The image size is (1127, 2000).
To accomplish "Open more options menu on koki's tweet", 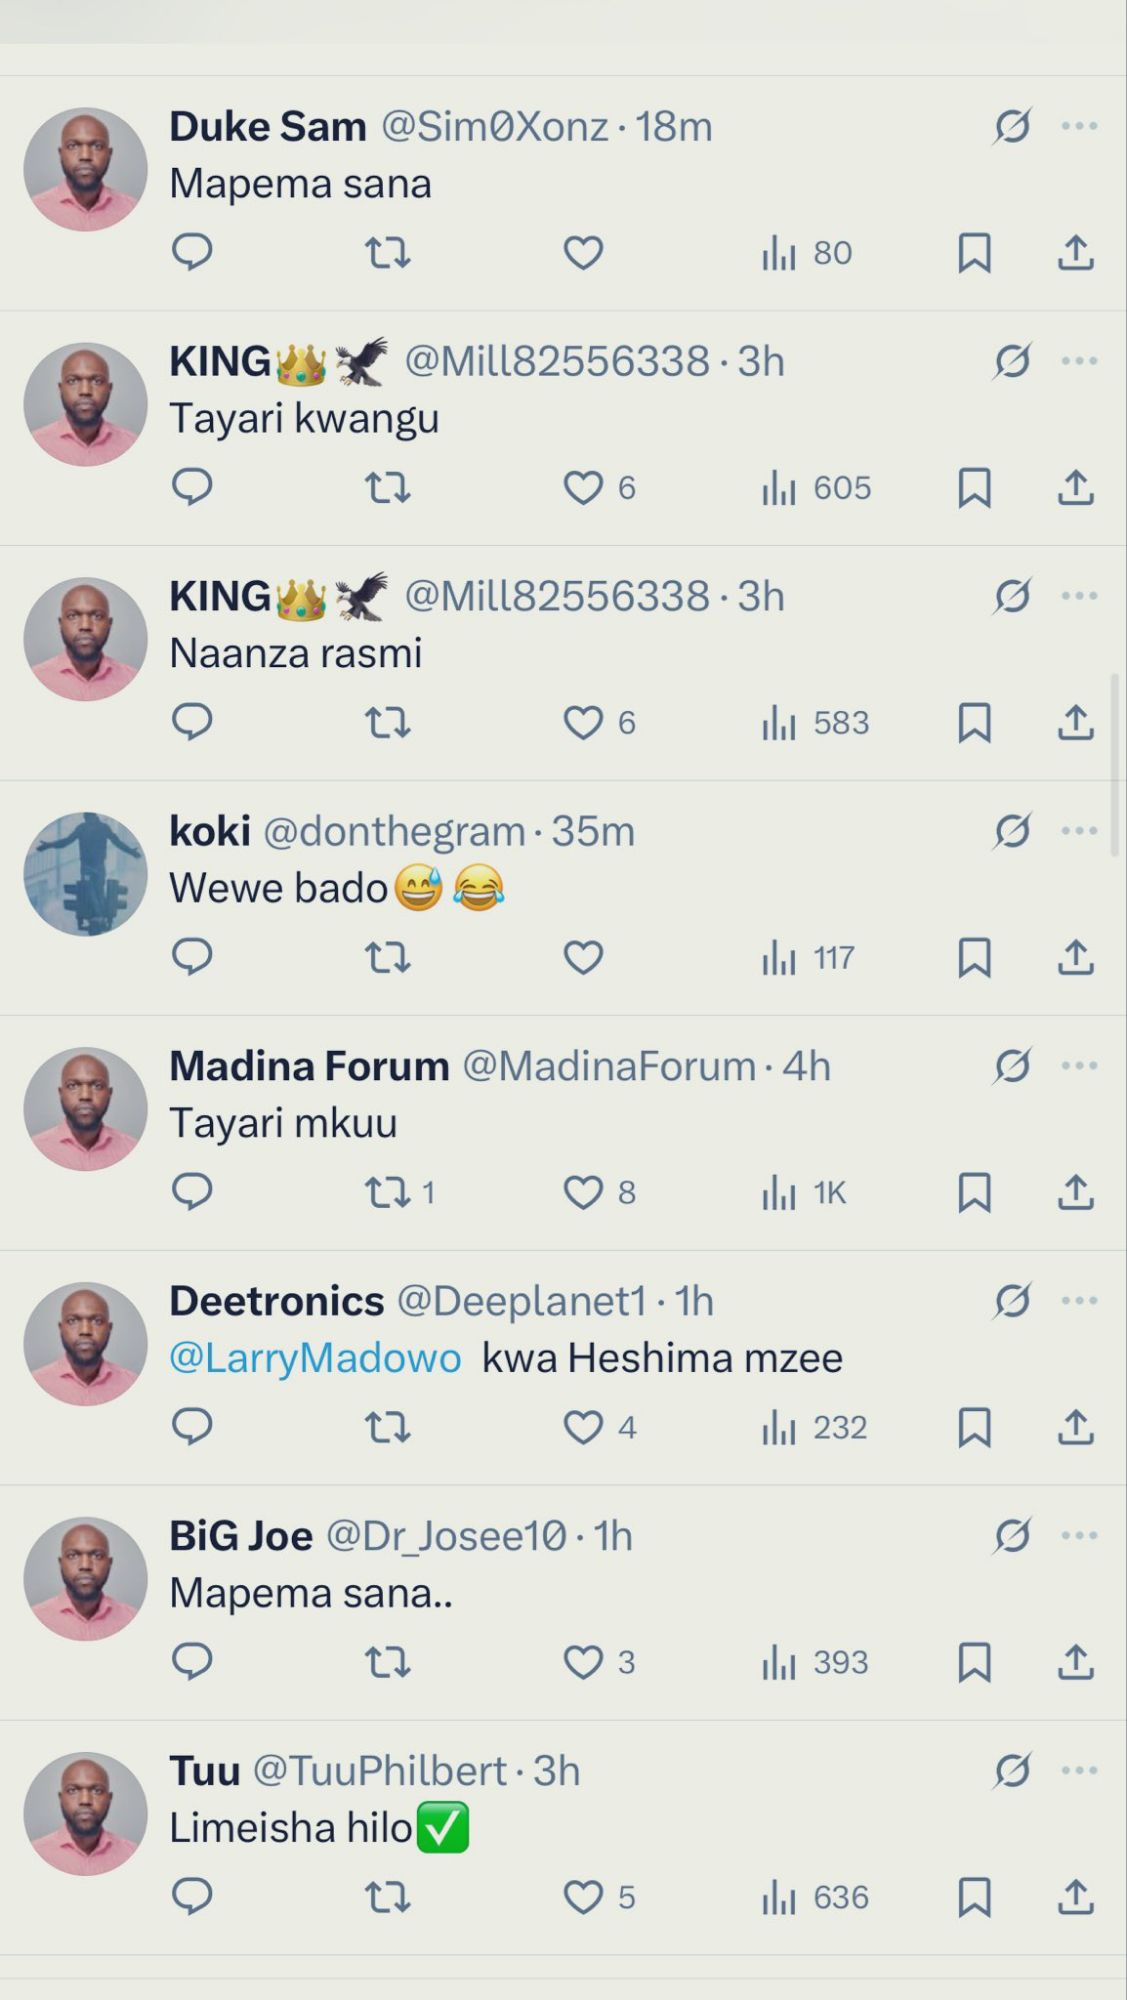I will pyautogui.click(x=1079, y=831).
